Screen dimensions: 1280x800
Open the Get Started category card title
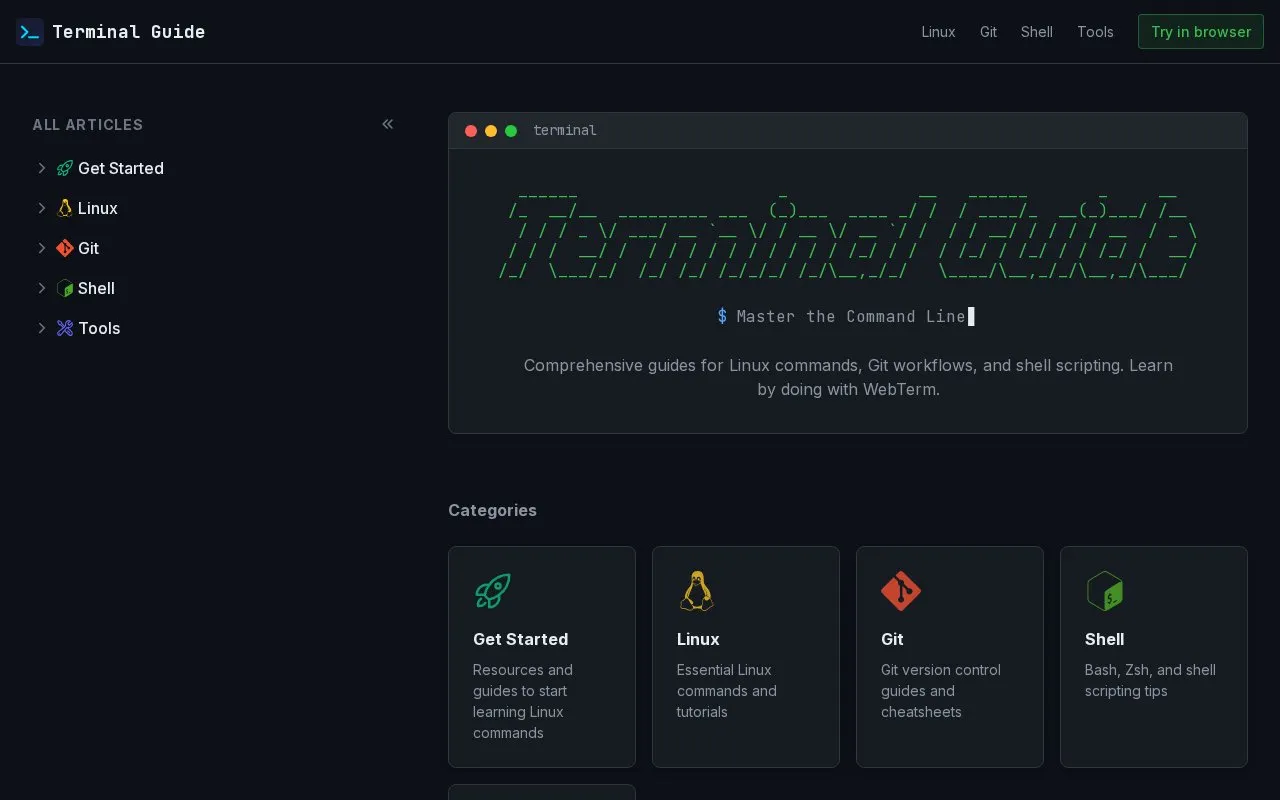click(520, 639)
